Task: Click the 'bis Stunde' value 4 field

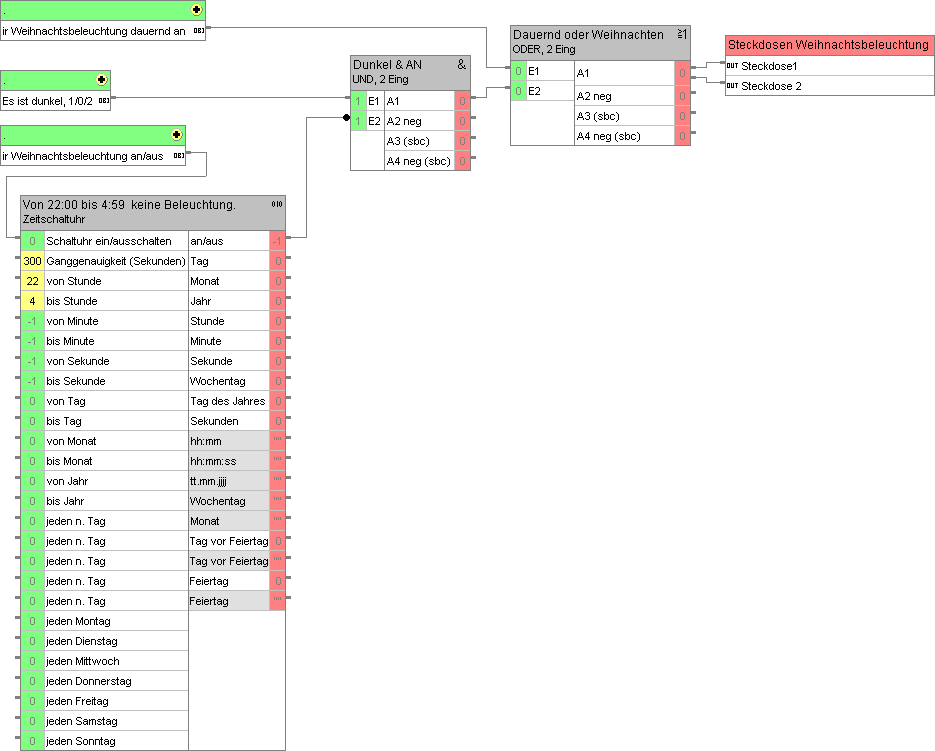Action: pos(32,301)
